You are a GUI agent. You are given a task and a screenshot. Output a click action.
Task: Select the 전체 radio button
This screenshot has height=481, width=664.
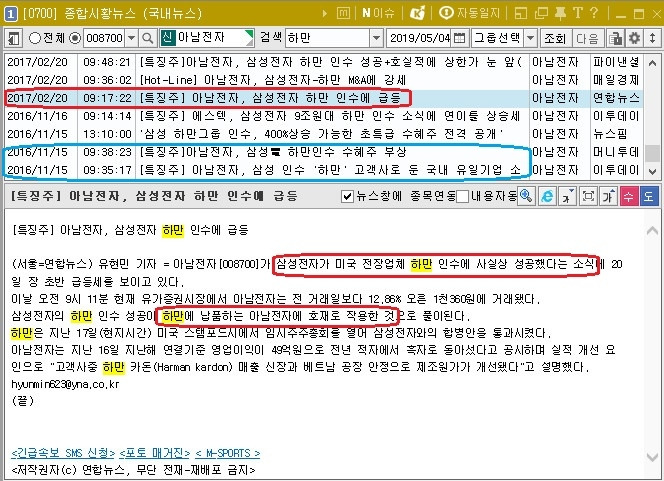coord(35,38)
